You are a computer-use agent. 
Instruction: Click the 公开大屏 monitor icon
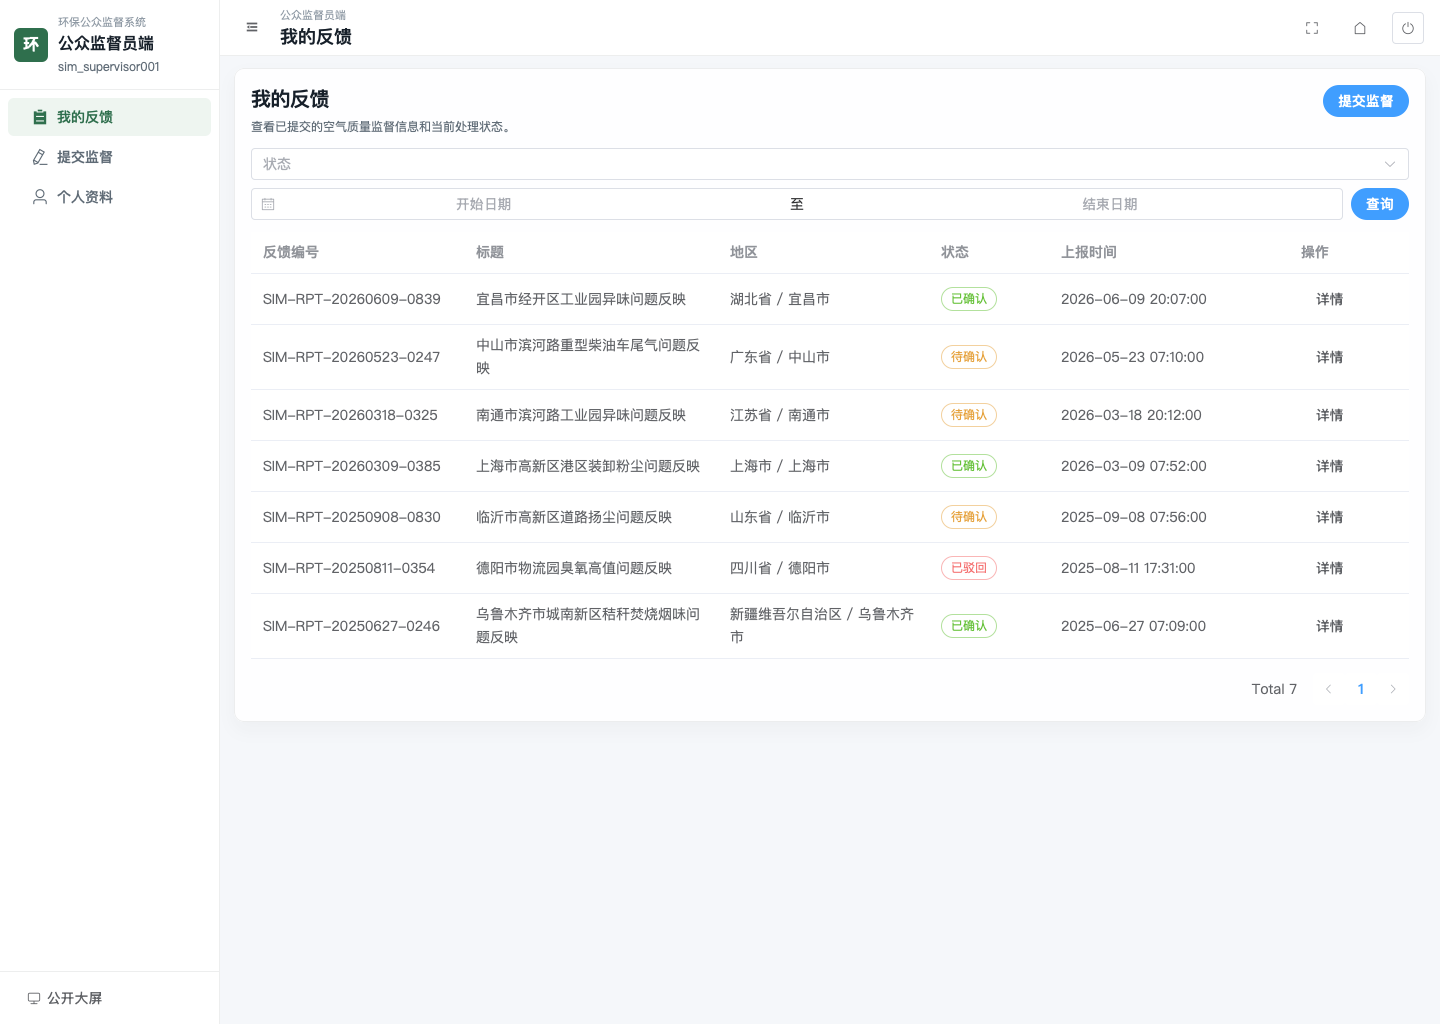tap(34, 998)
